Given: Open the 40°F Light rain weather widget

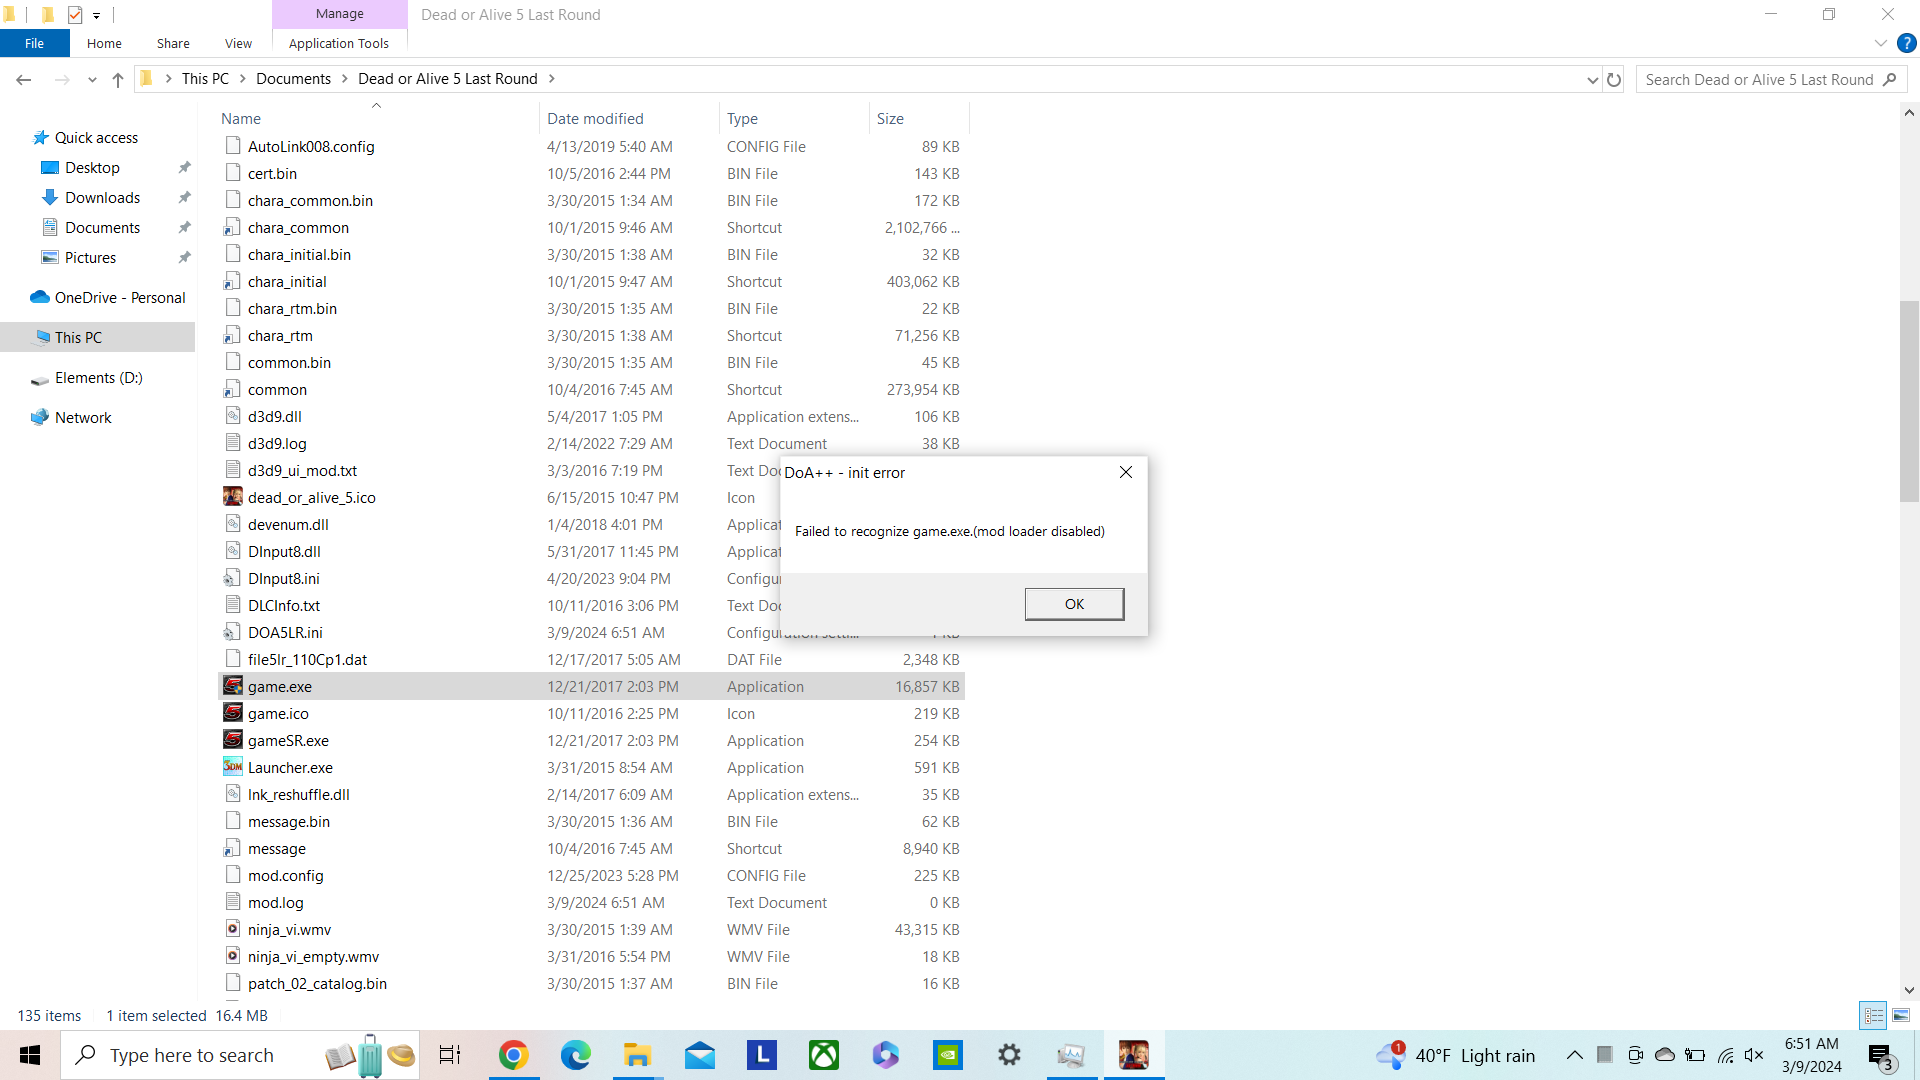Looking at the screenshot, I should coord(1455,1055).
